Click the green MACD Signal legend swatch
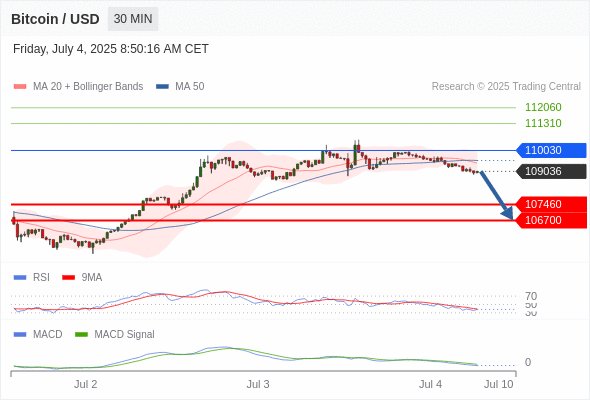 click(x=81, y=334)
